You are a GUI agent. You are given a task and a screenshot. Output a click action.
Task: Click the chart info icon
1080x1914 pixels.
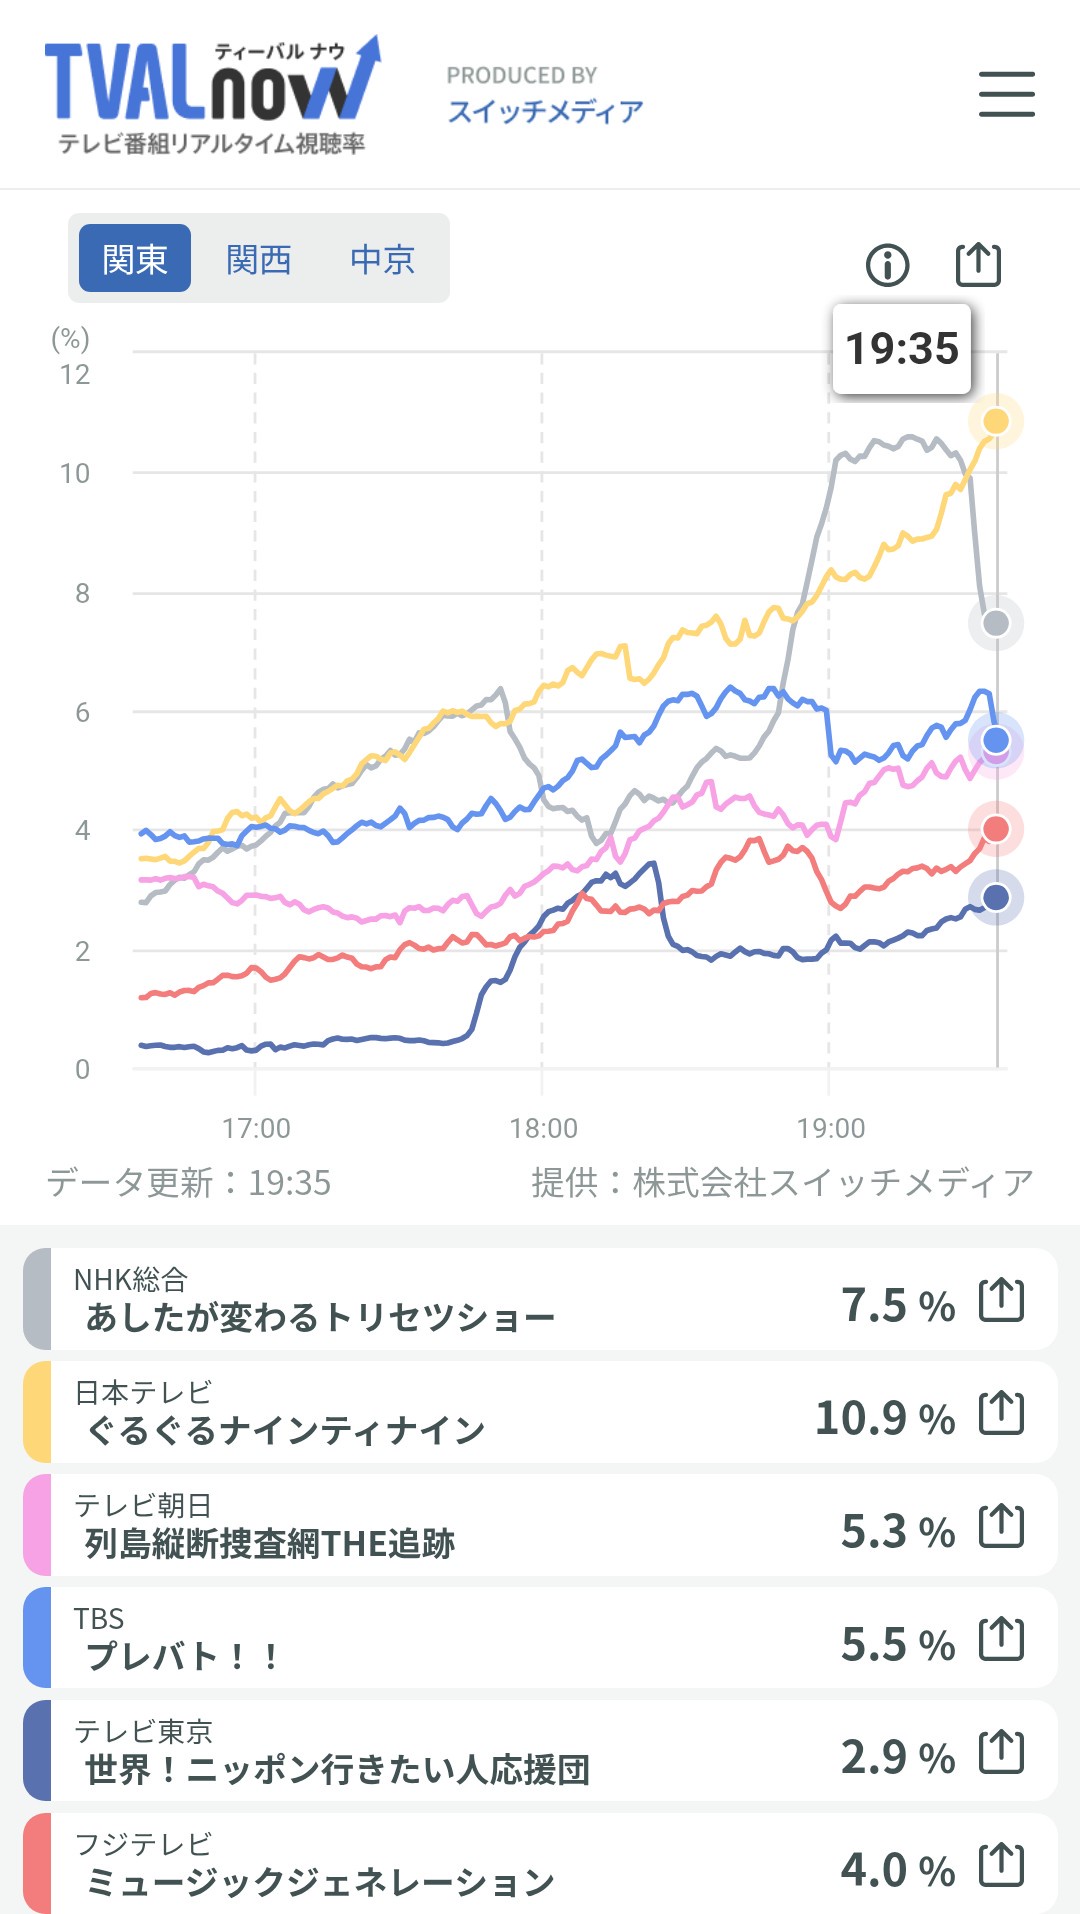pos(887,265)
